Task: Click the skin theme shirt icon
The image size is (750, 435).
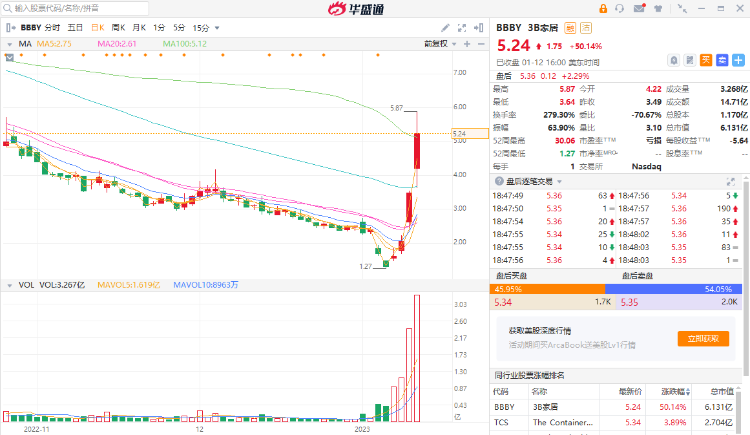Action: (658, 8)
